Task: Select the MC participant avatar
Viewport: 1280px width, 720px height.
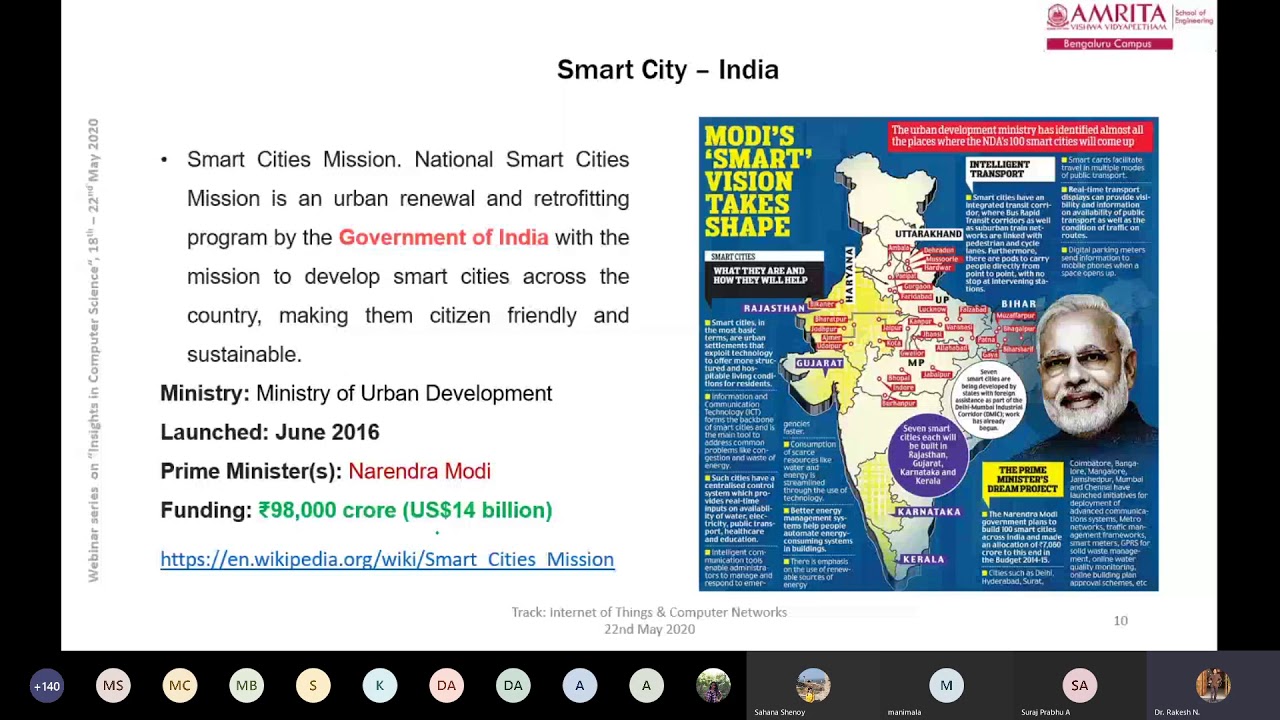Action: coord(179,686)
